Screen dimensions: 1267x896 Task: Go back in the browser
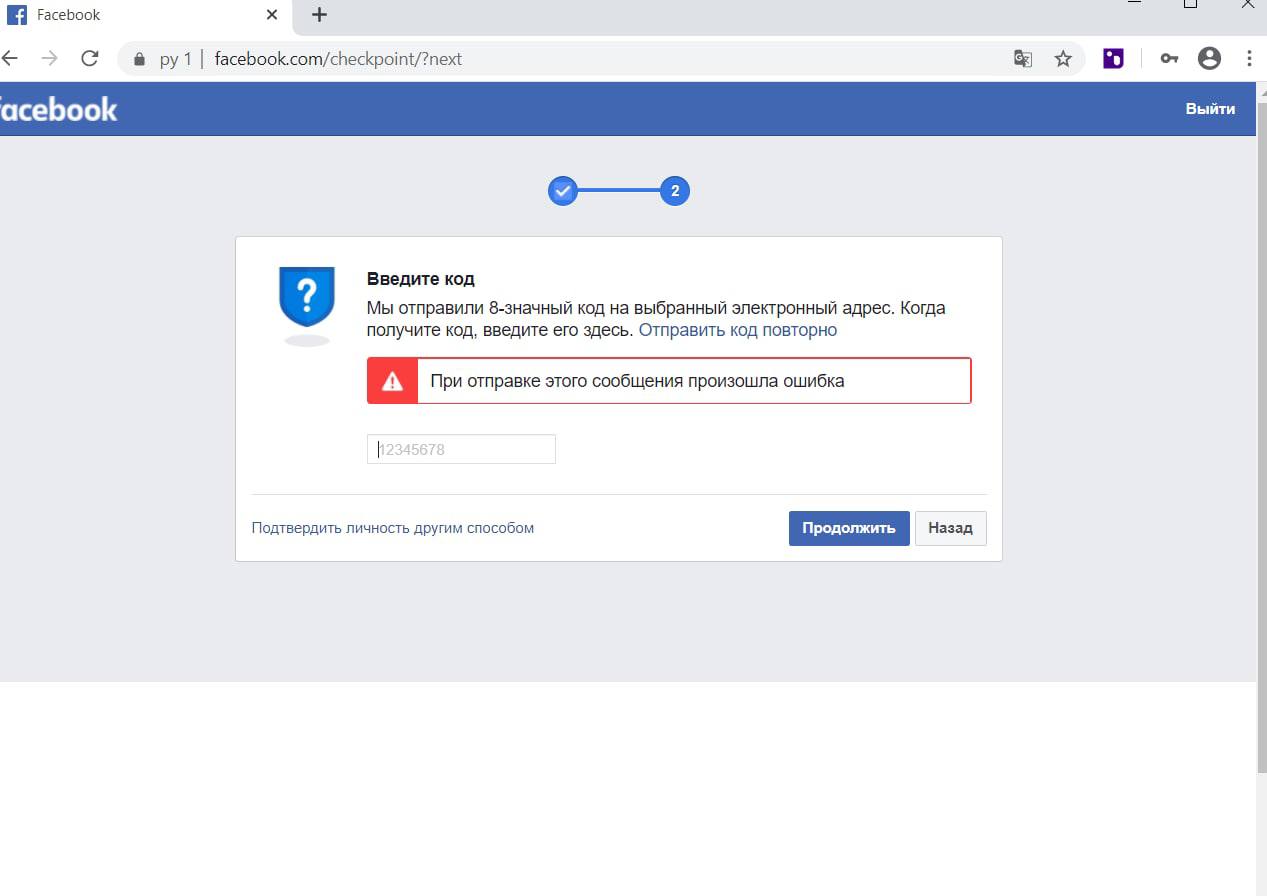tap(9, 59)
